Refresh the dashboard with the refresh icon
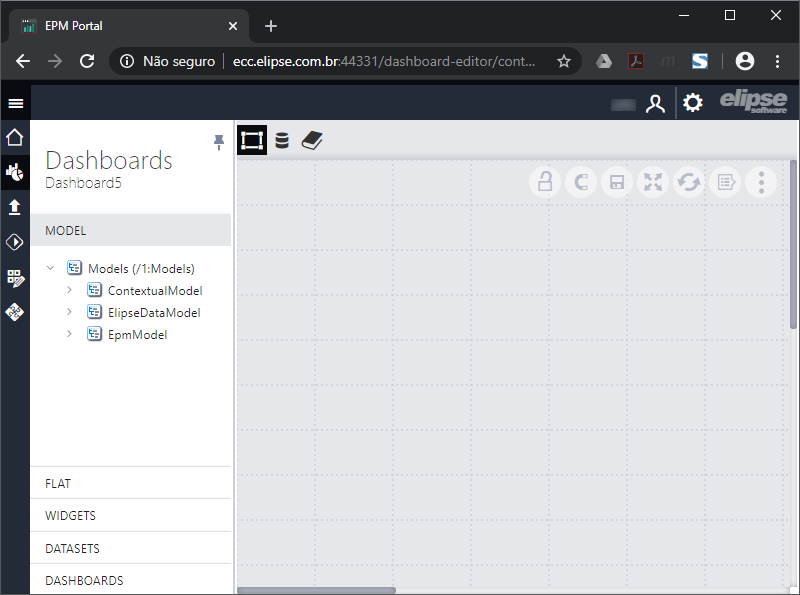Image resolution: width=800 pixels, height=595 pixels. tap(689, 182)
